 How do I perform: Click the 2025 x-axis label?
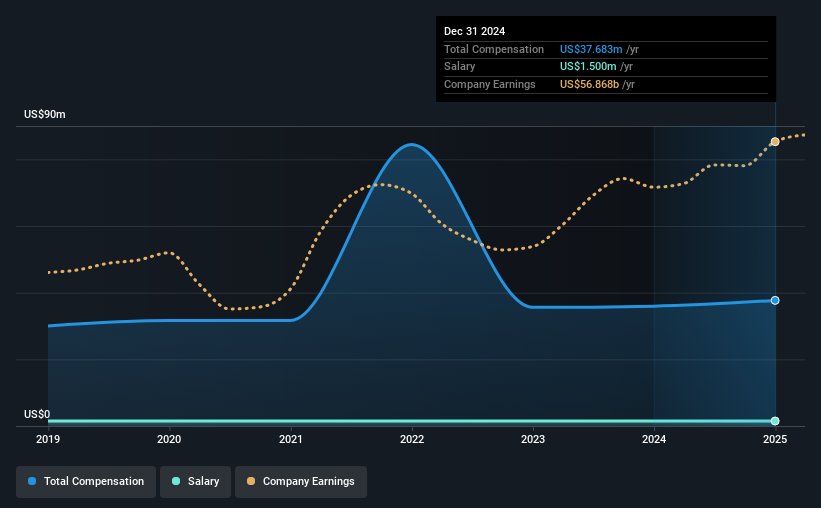775,439
